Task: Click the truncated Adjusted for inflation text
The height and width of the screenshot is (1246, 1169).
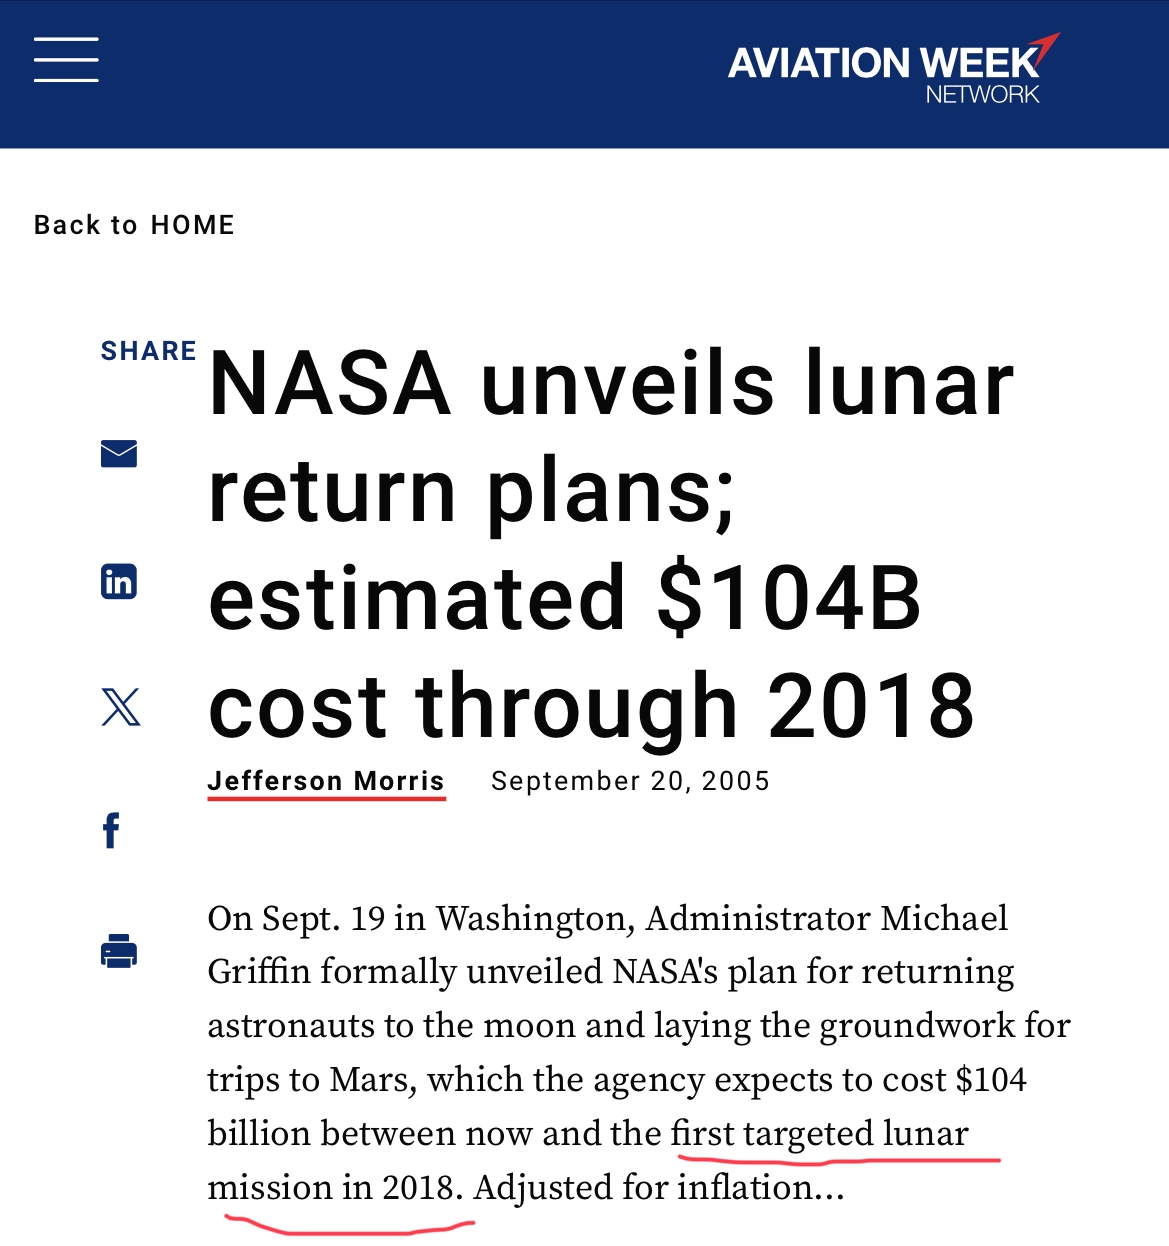Action: click(659, 1187)
